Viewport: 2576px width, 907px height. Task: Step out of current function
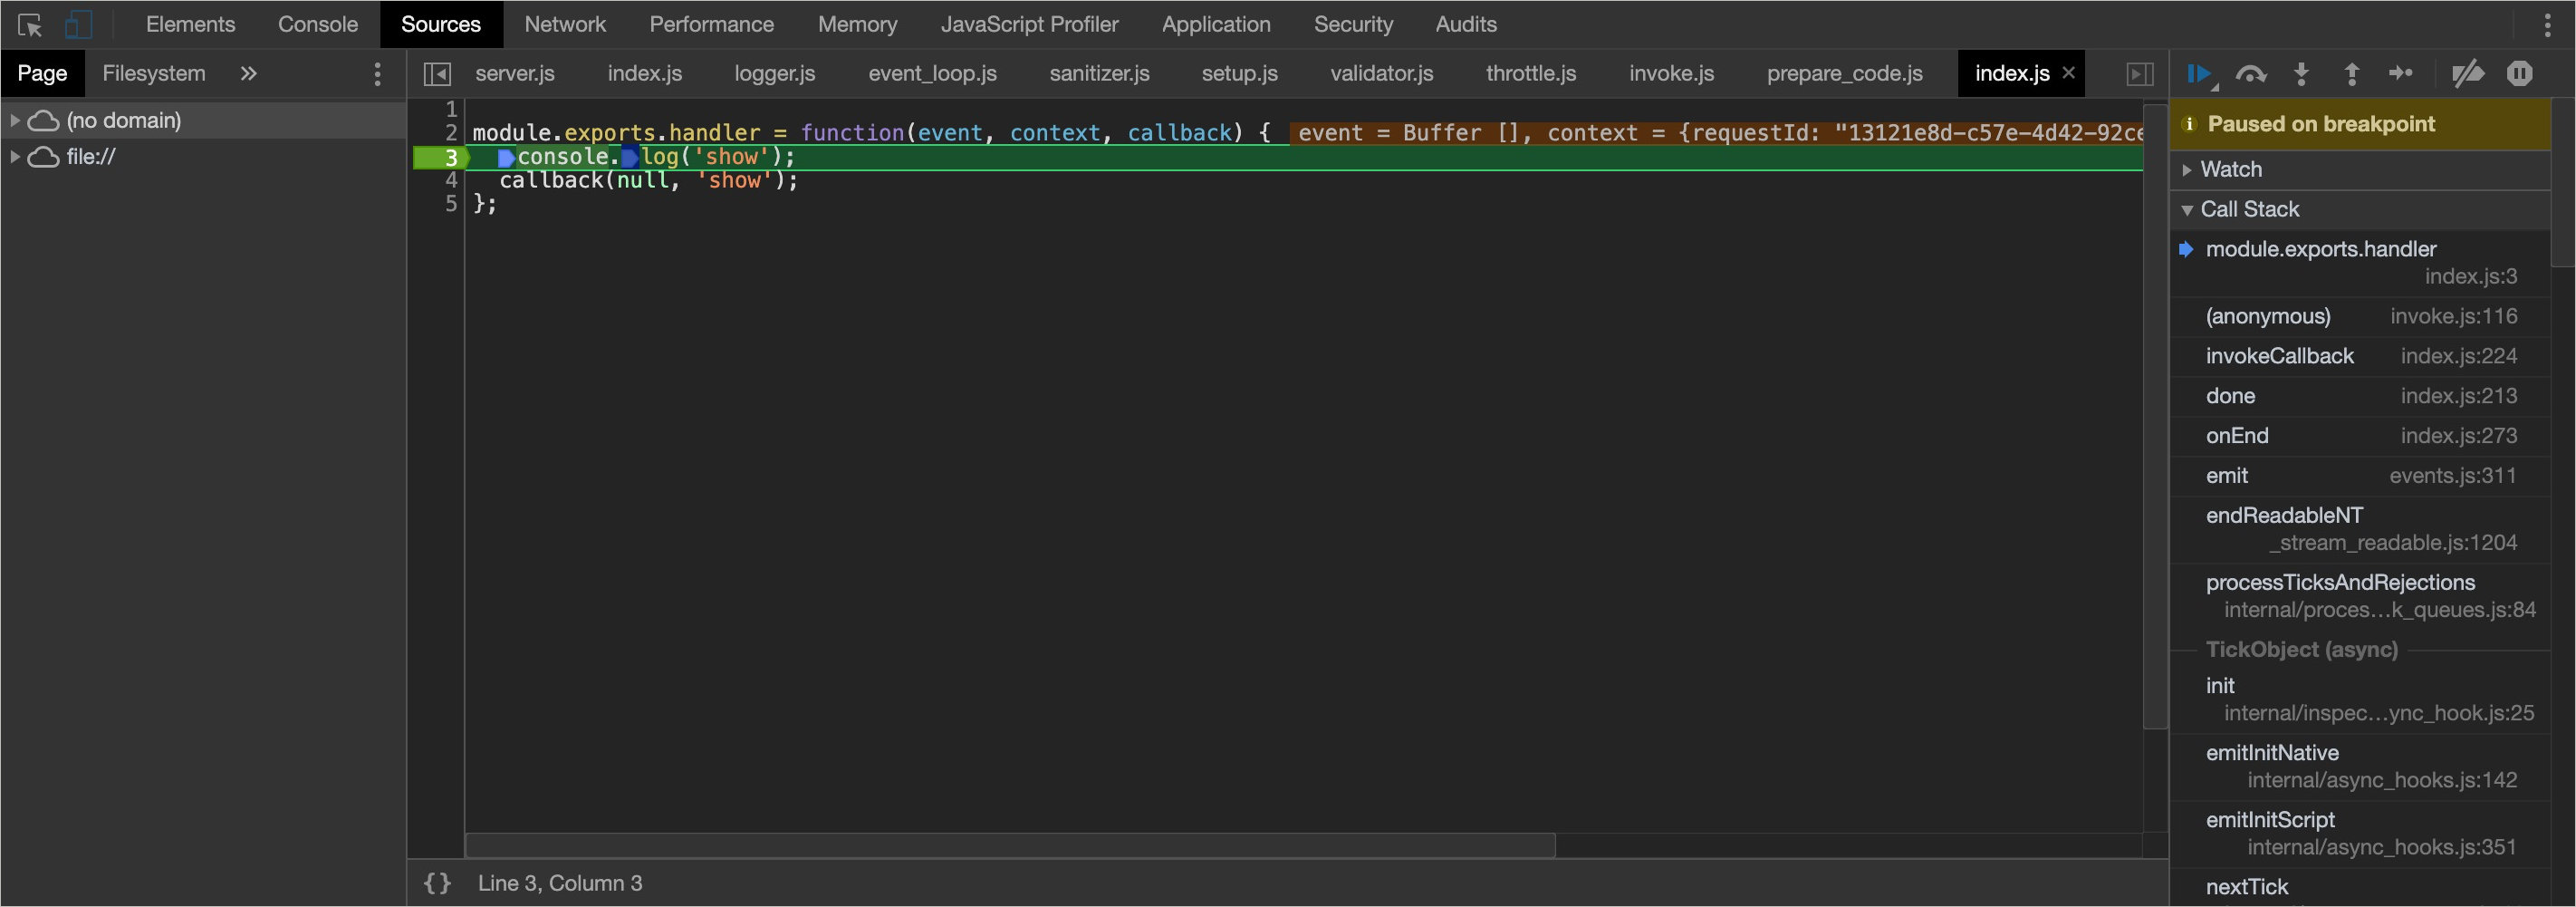[2351, 74]
